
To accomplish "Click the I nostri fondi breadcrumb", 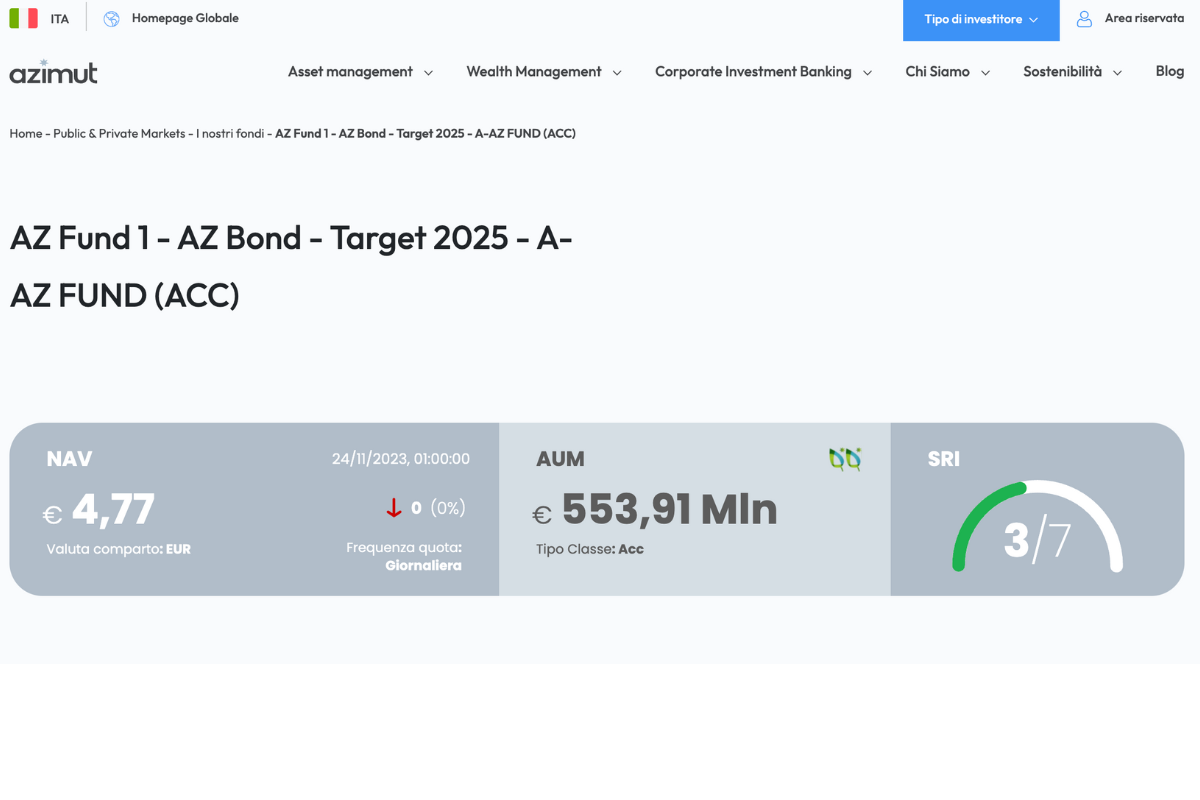I will click(230, 133).
